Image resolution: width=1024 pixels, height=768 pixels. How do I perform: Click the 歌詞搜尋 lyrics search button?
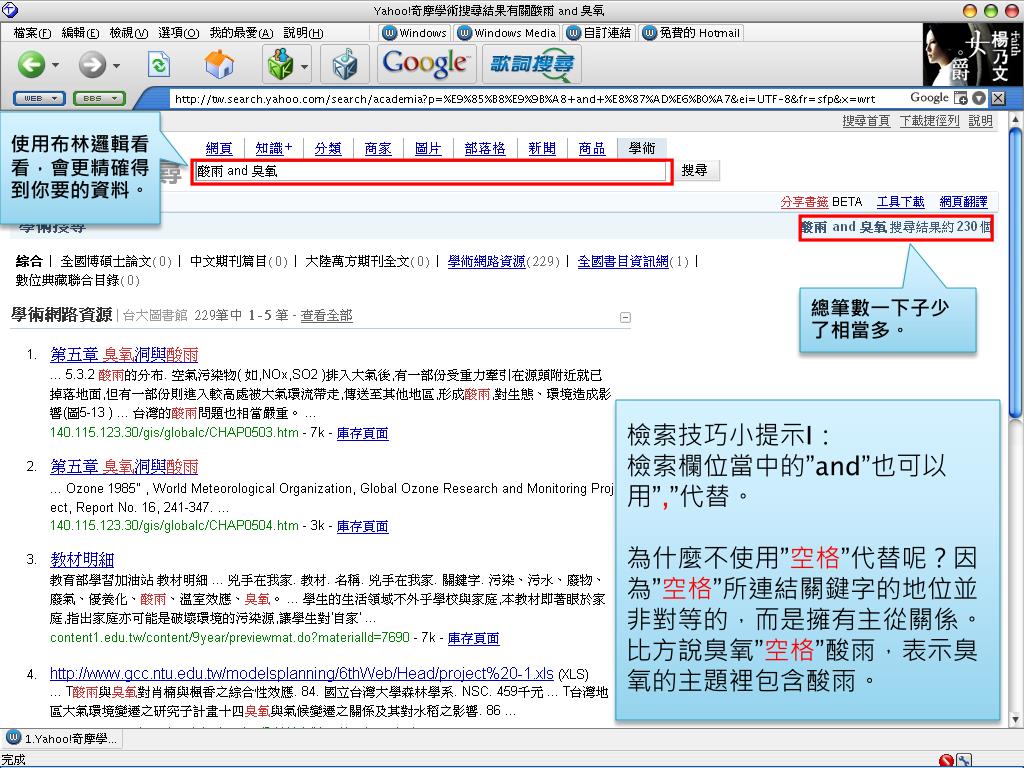532,64
